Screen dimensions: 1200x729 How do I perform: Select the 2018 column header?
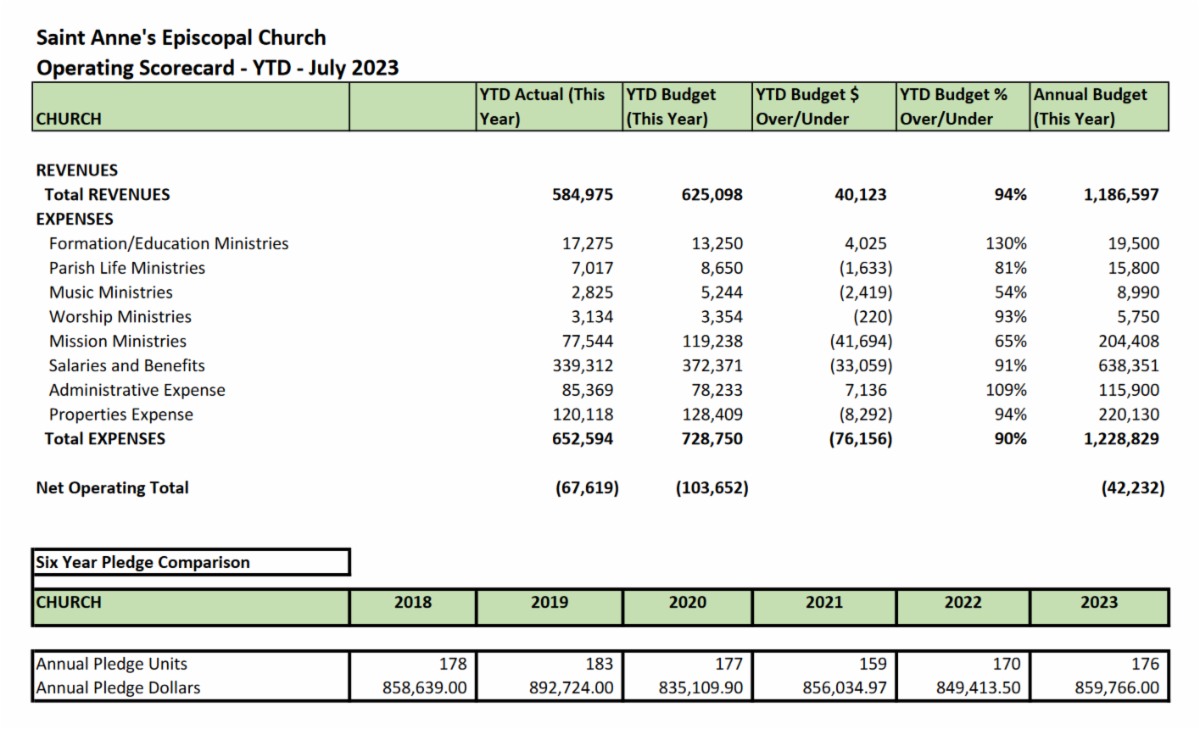tap(413, 603)
